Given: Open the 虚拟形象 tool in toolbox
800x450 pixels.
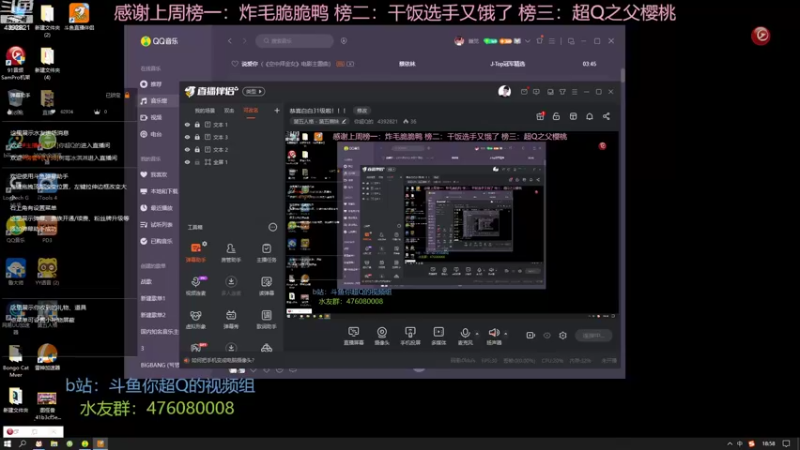Looking at the screenshot, I should pyautogui.click(x=196, y=319).
